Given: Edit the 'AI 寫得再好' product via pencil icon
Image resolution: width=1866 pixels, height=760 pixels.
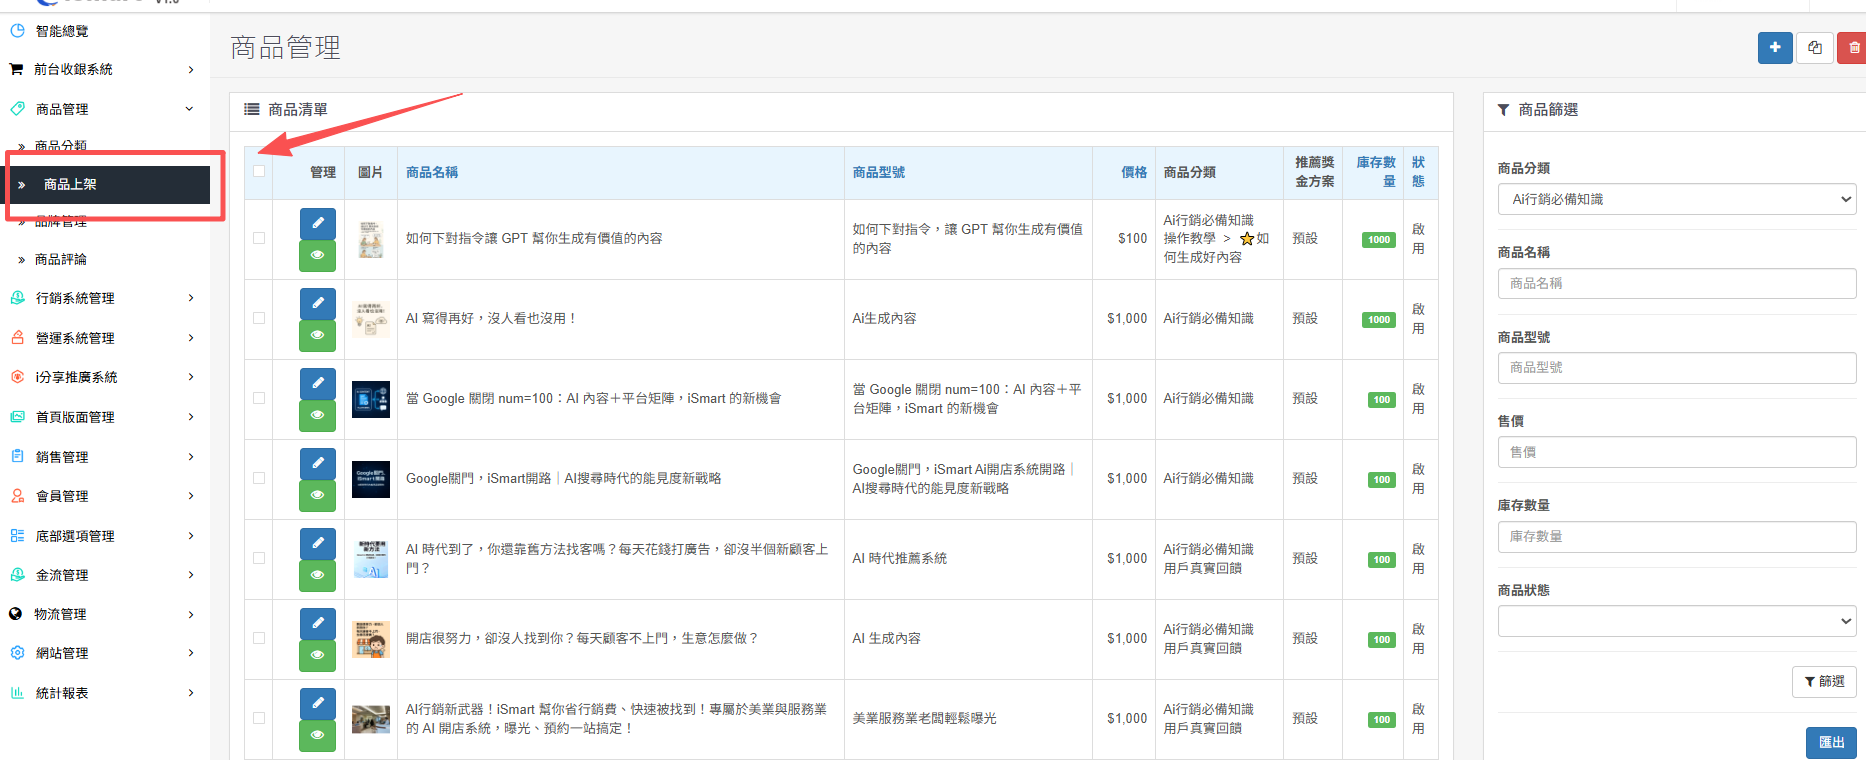Looking at the screenshot, I should point(317,303).
